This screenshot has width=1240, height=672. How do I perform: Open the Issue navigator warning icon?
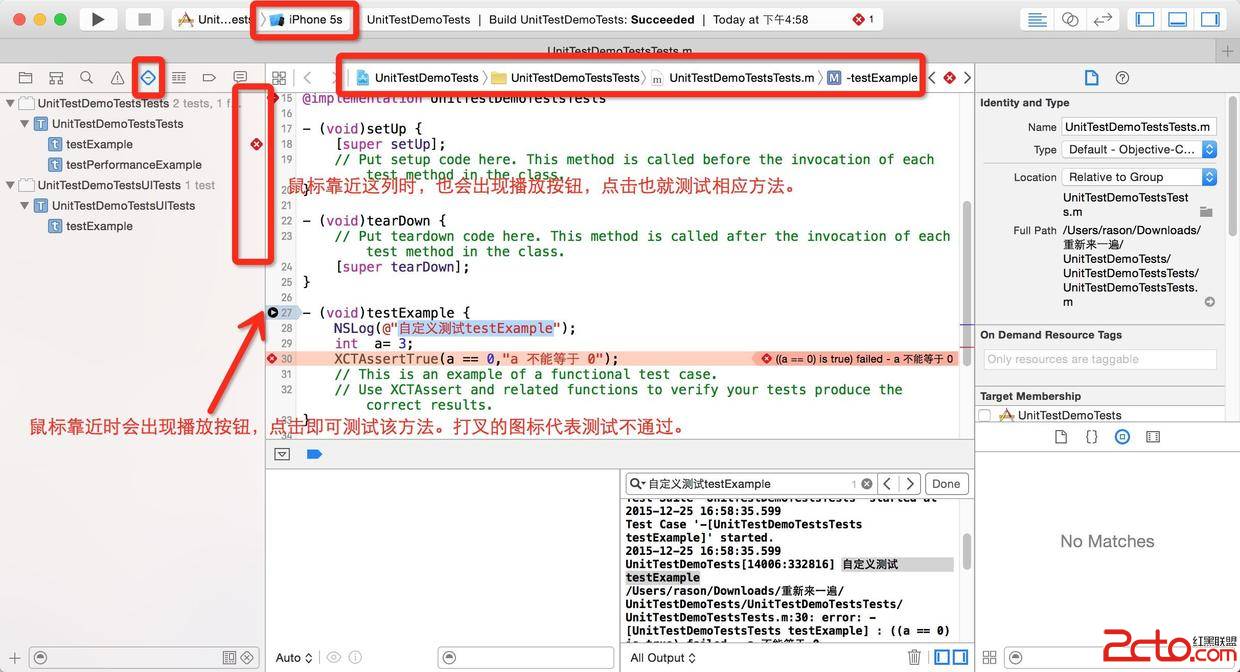[117, 77]
